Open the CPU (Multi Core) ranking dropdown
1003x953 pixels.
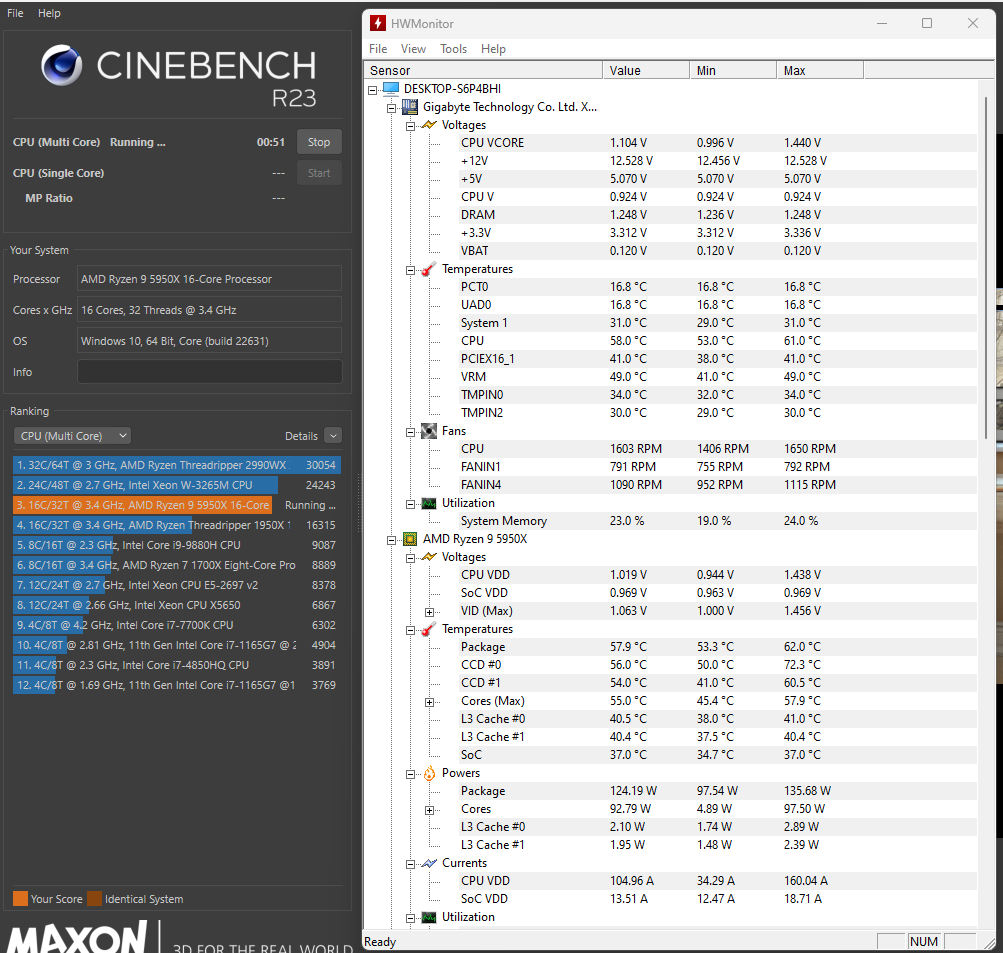(72, 436)
